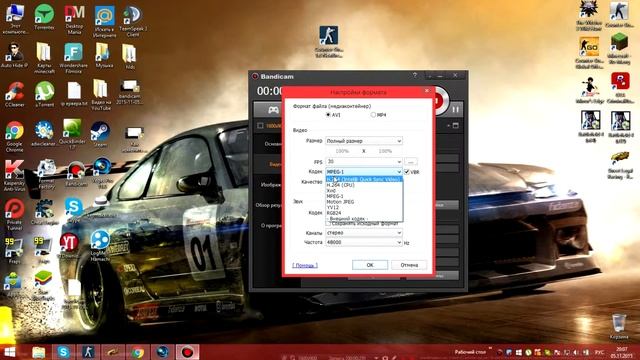The height and width of the screenshot is (360, 640).
Task: Open Chrome from the taskbar
Action: coord(138,352)
